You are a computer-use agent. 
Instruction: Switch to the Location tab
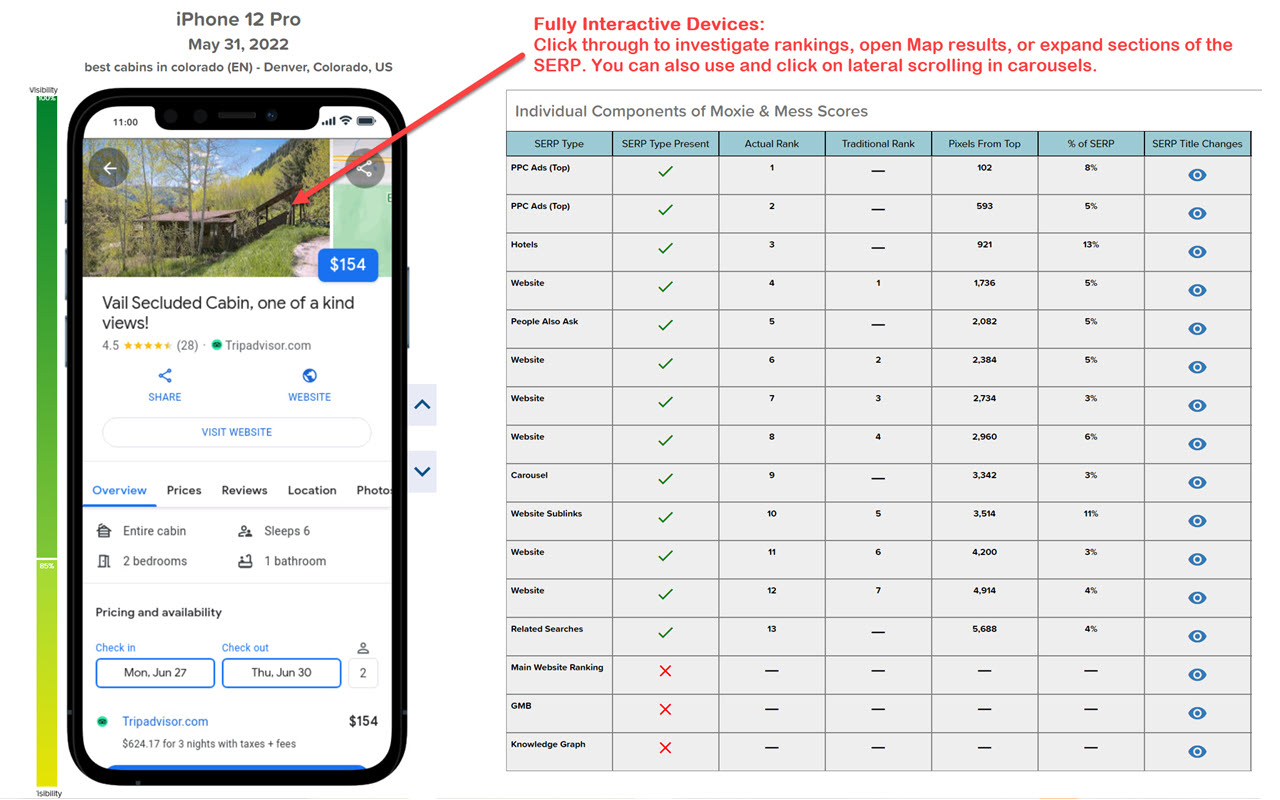(x=312, y=490)
